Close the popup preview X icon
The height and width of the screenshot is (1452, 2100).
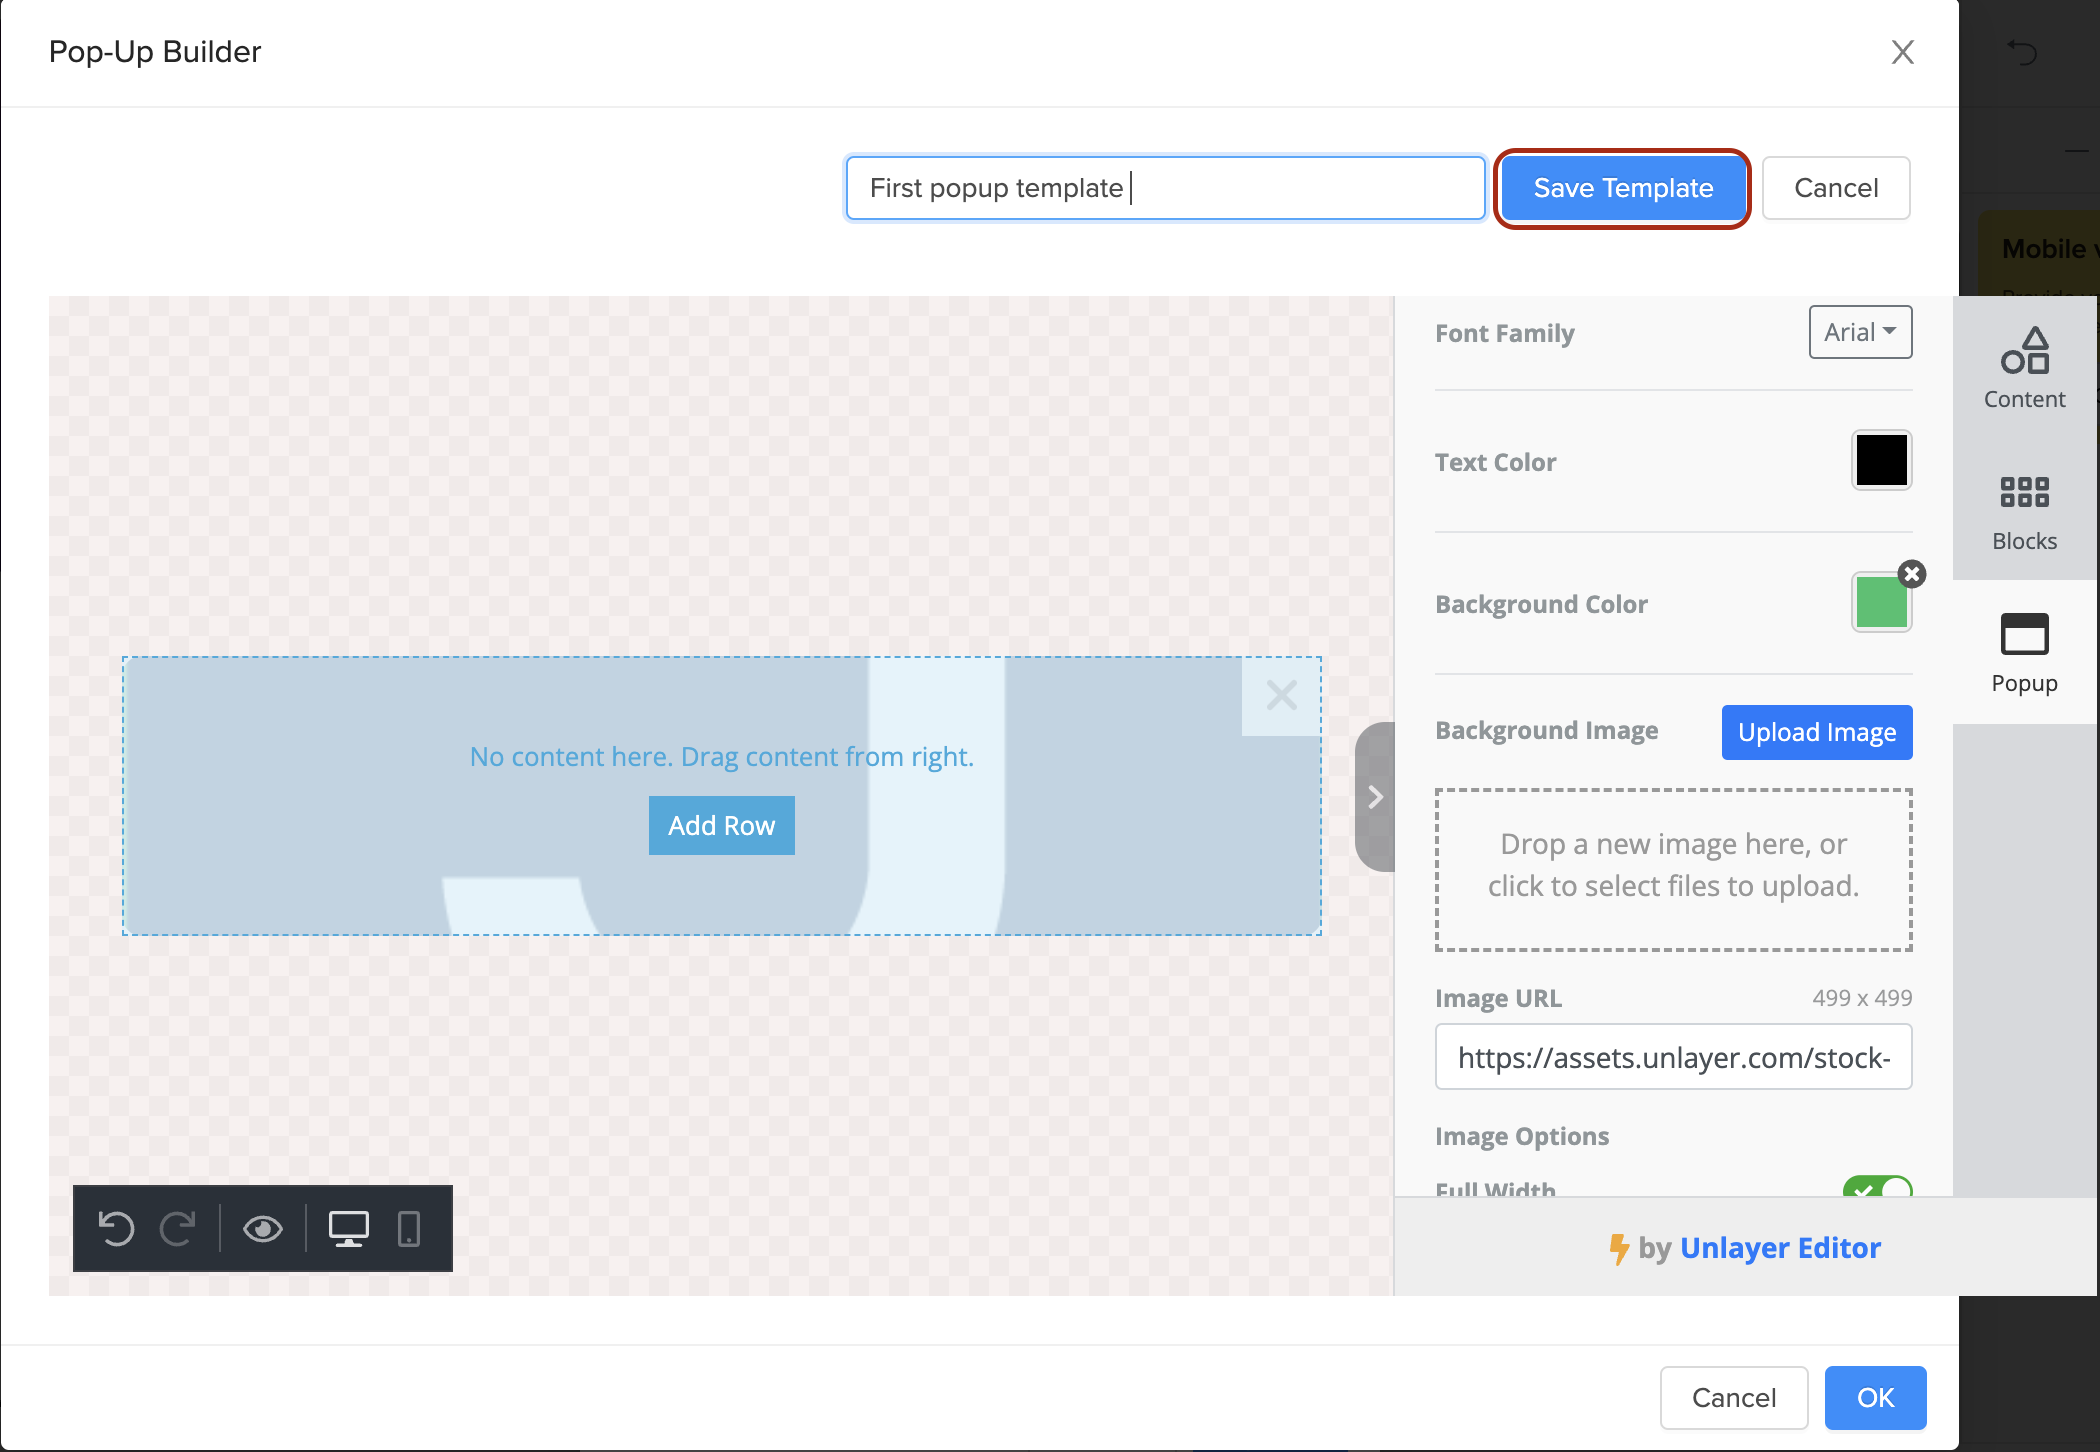pos(1281,695)
